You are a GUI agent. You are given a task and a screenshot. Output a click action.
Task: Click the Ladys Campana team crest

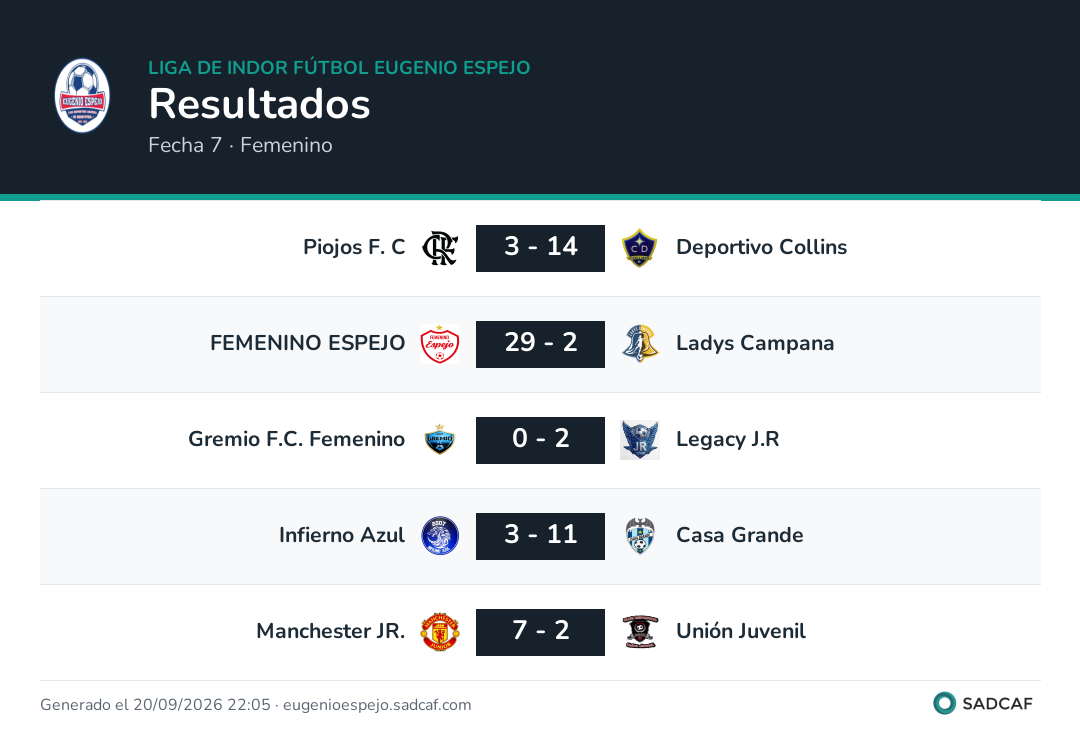[640, 344]
